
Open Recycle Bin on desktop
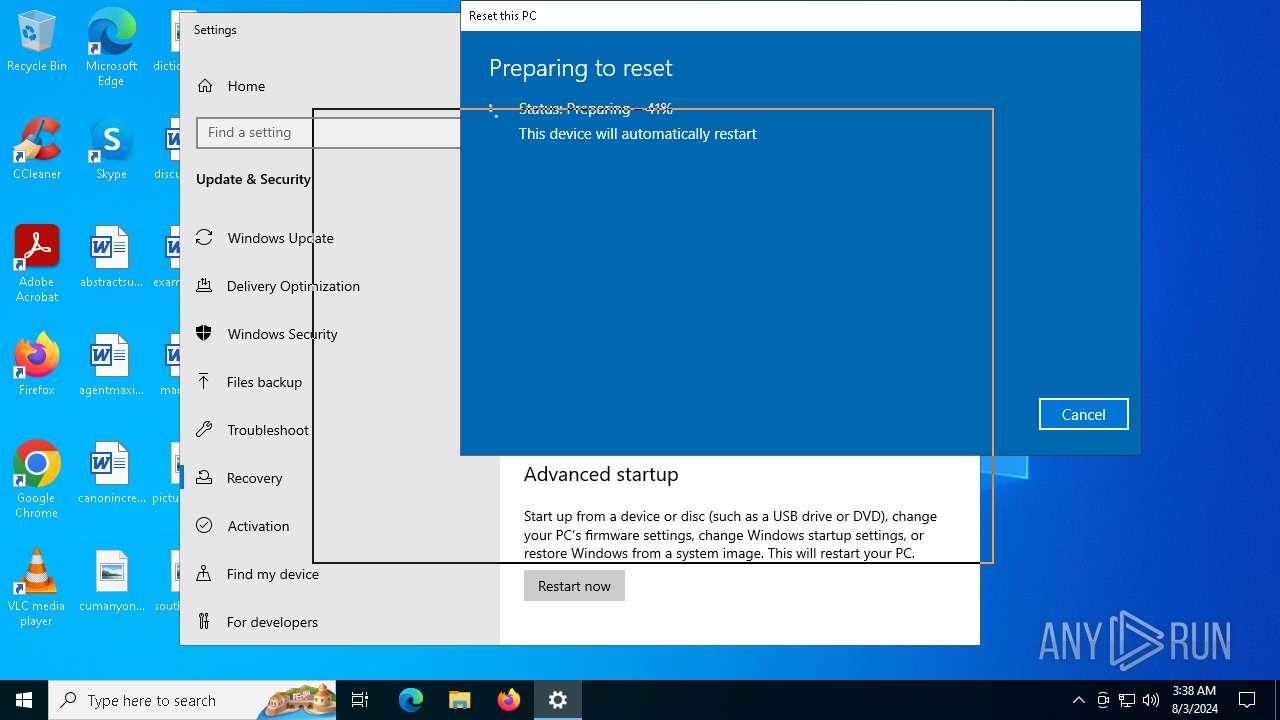37,42
